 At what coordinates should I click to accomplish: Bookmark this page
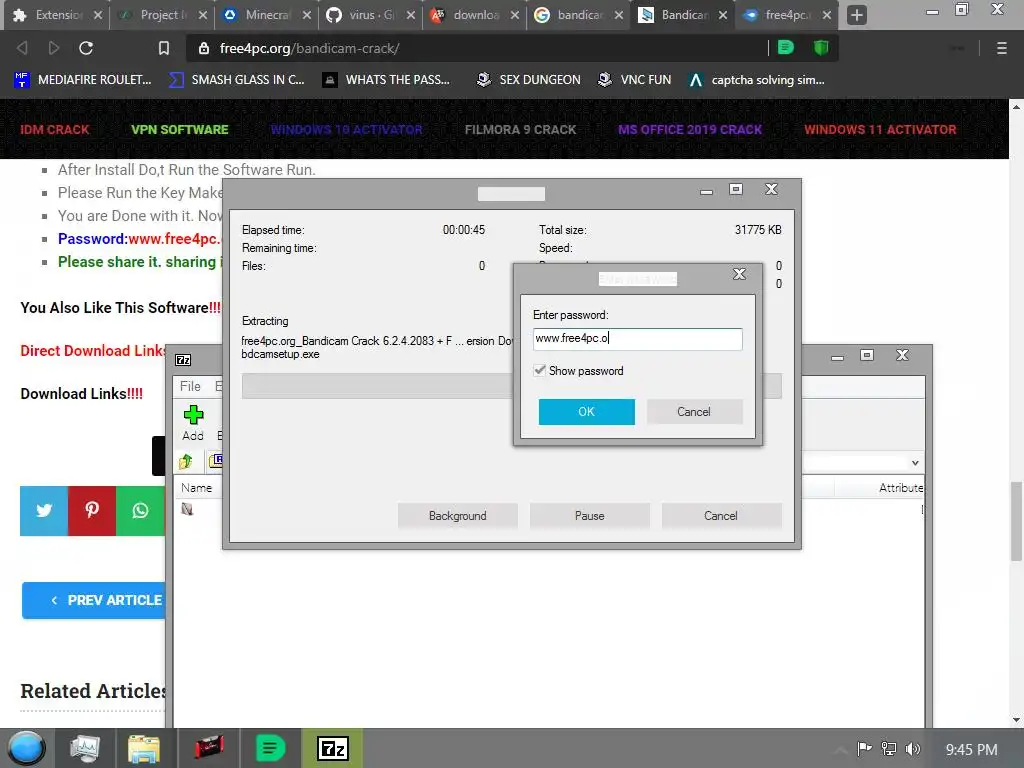click(x=164, y=48)
